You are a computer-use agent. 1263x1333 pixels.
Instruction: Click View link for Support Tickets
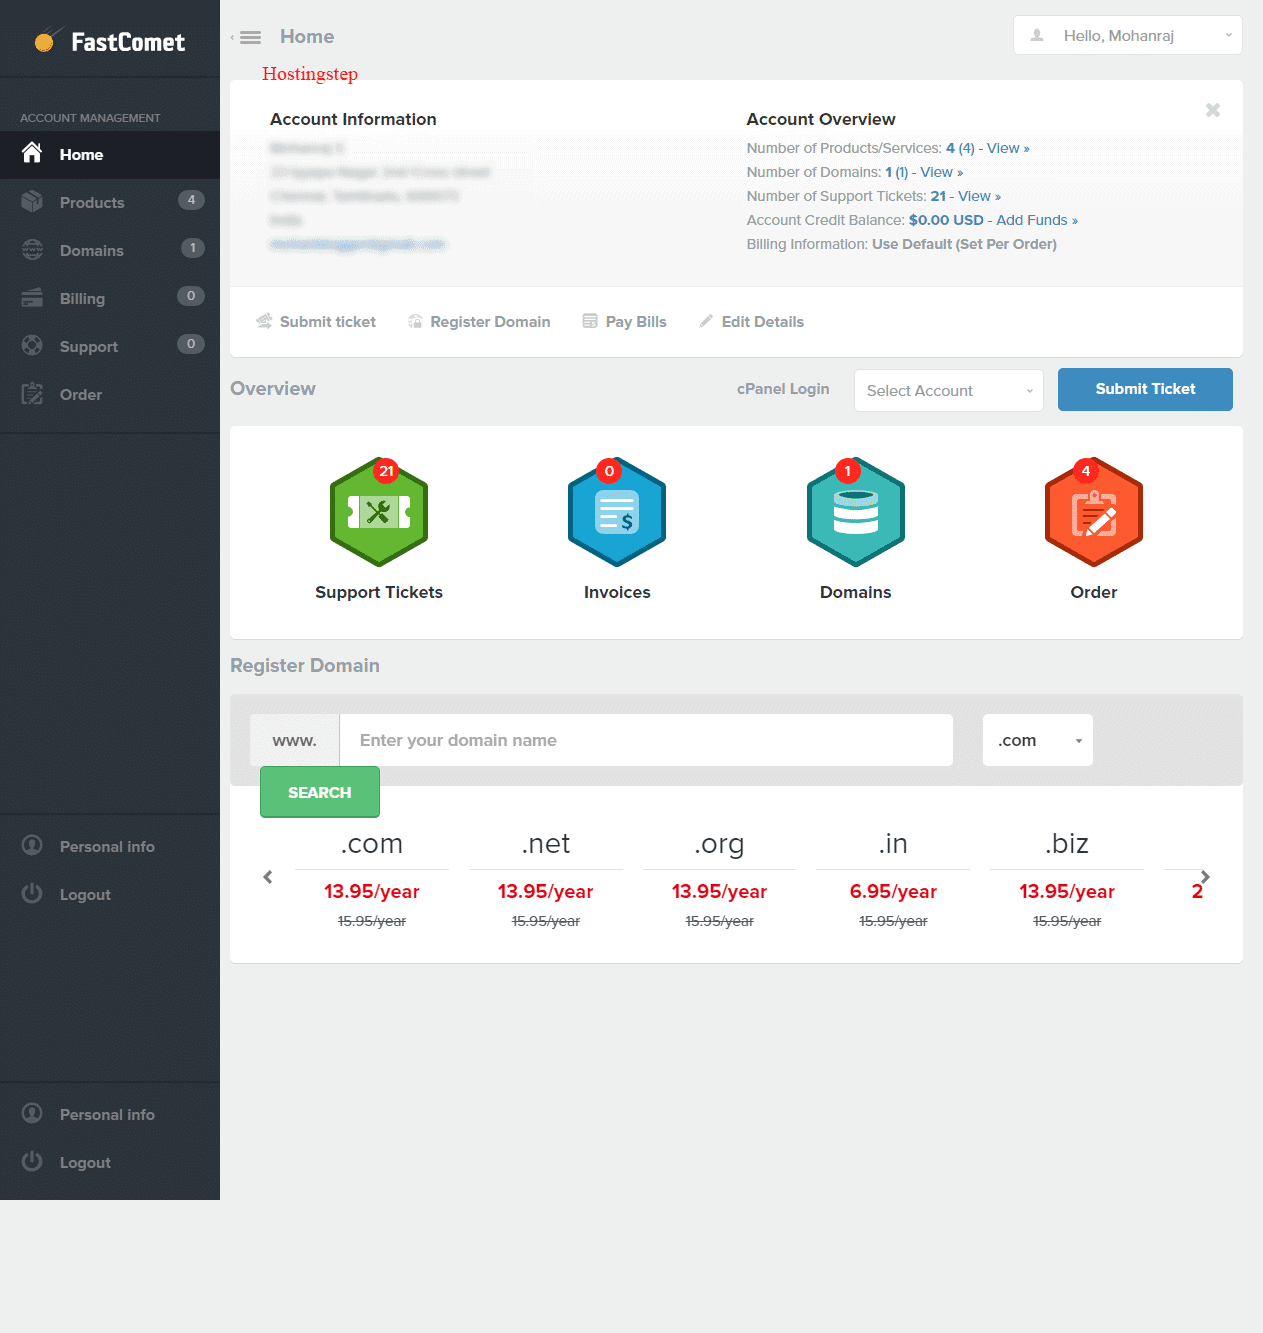click(980, 196)
